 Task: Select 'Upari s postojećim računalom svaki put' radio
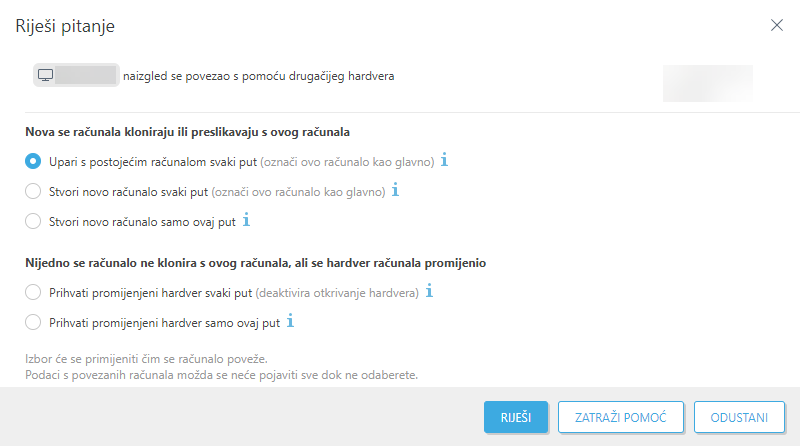[33, 161]
